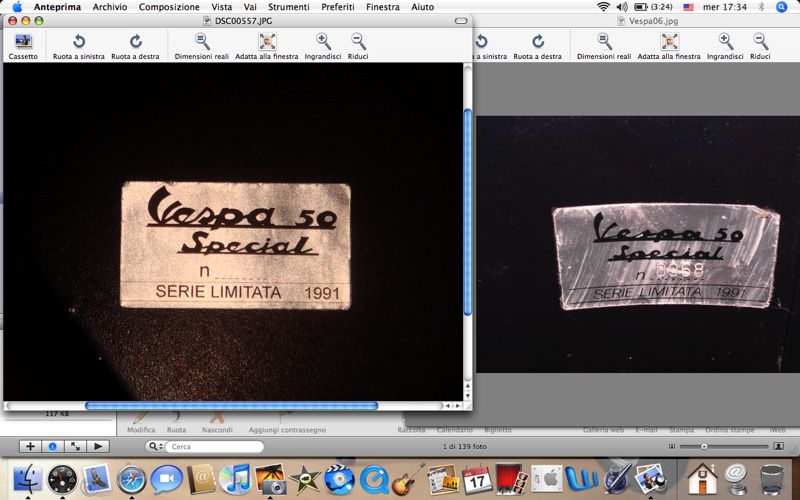Click the clock showing mer 17:34
The height and width of the screenshot is (500, 800).
click(x=724, y=7)
